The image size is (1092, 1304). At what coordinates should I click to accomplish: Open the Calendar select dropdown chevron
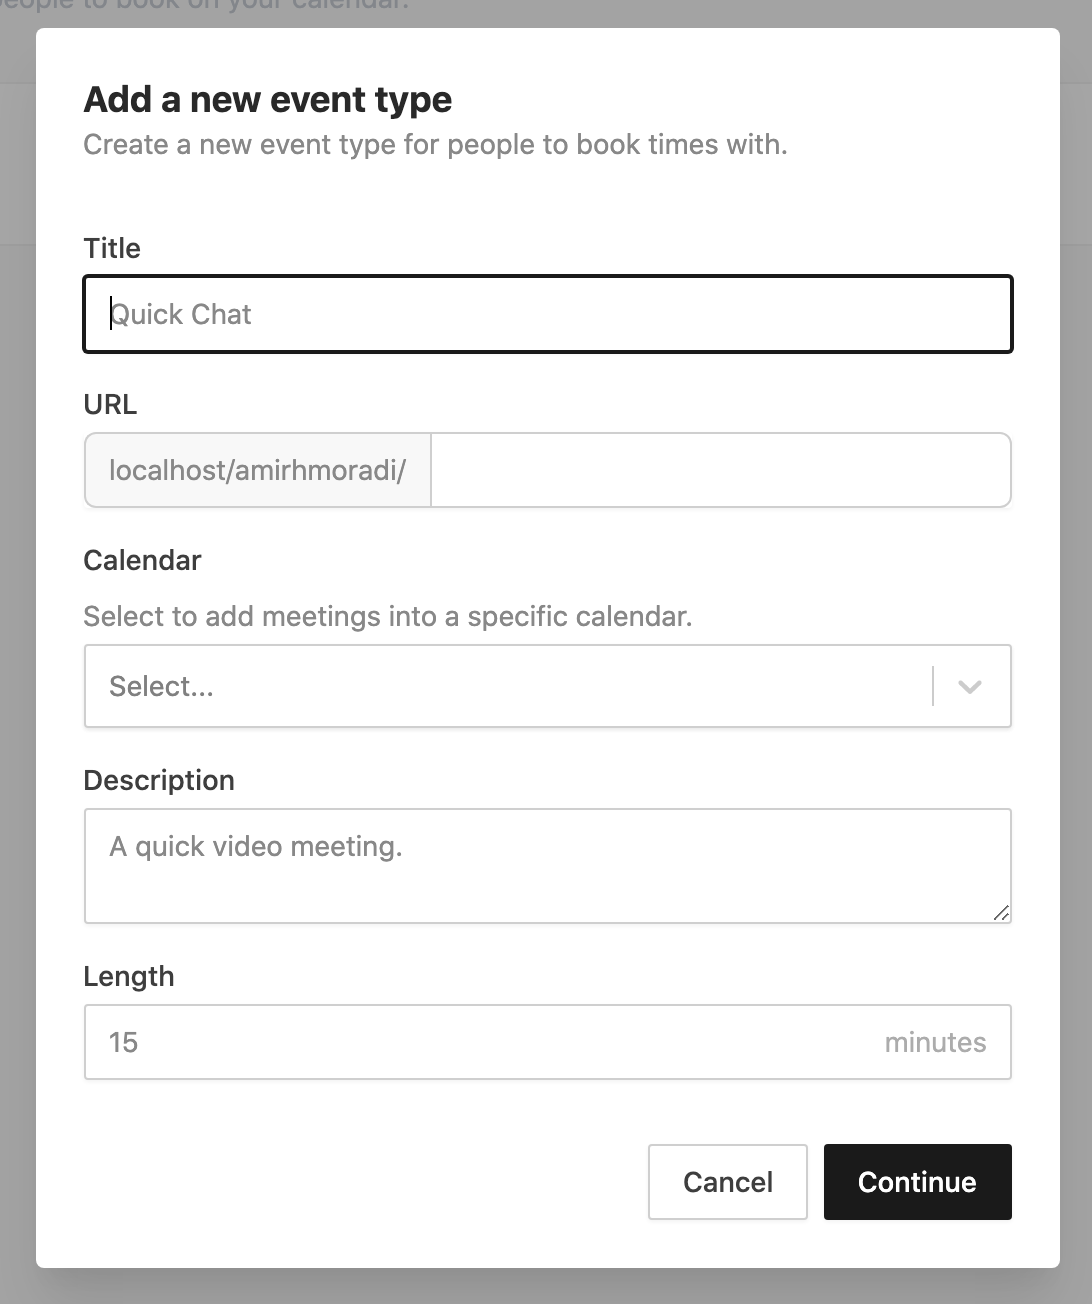968,687
